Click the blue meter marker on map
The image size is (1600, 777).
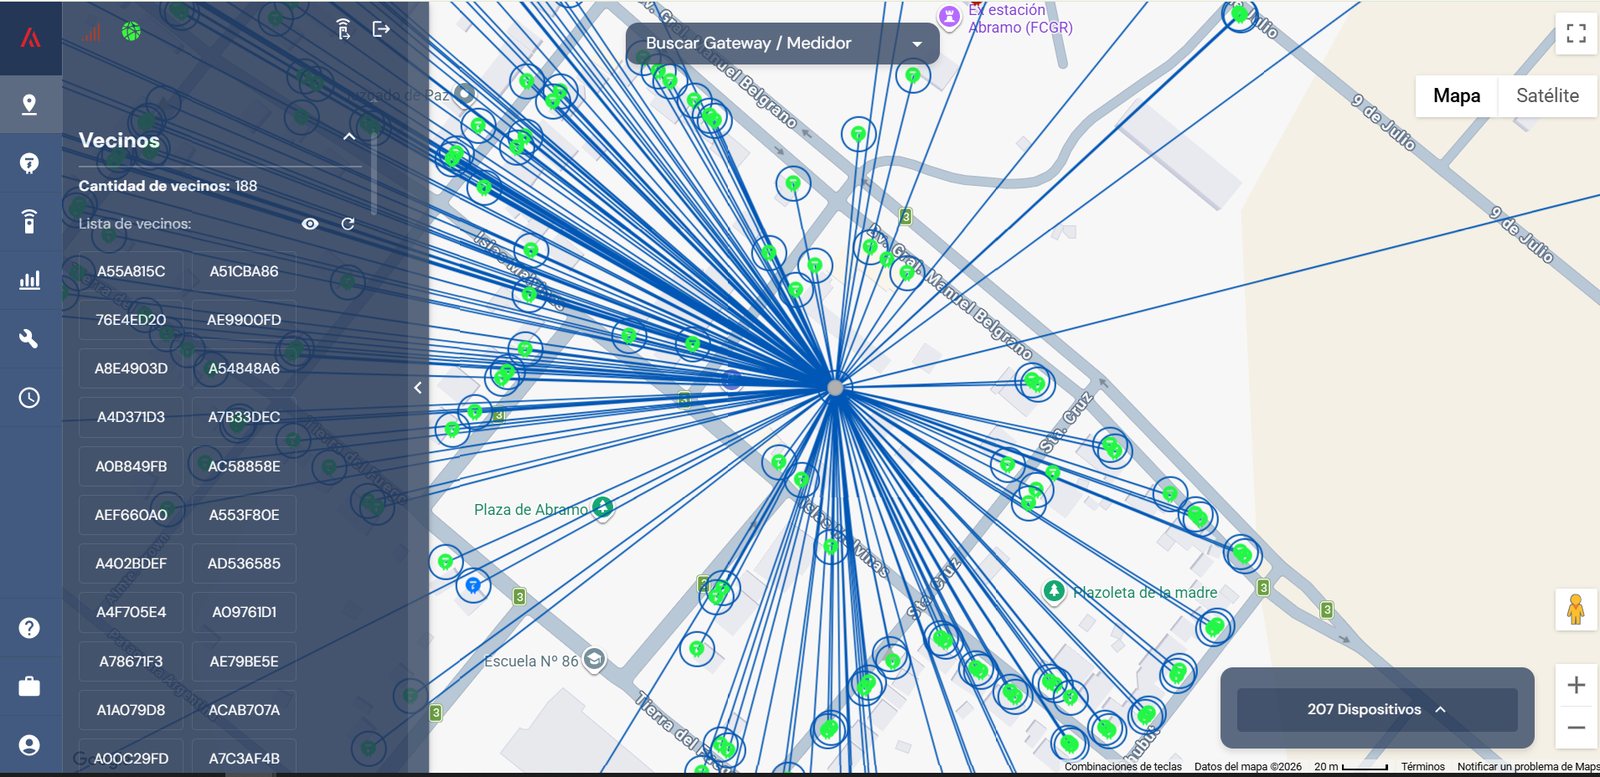[x=473, y=584]
